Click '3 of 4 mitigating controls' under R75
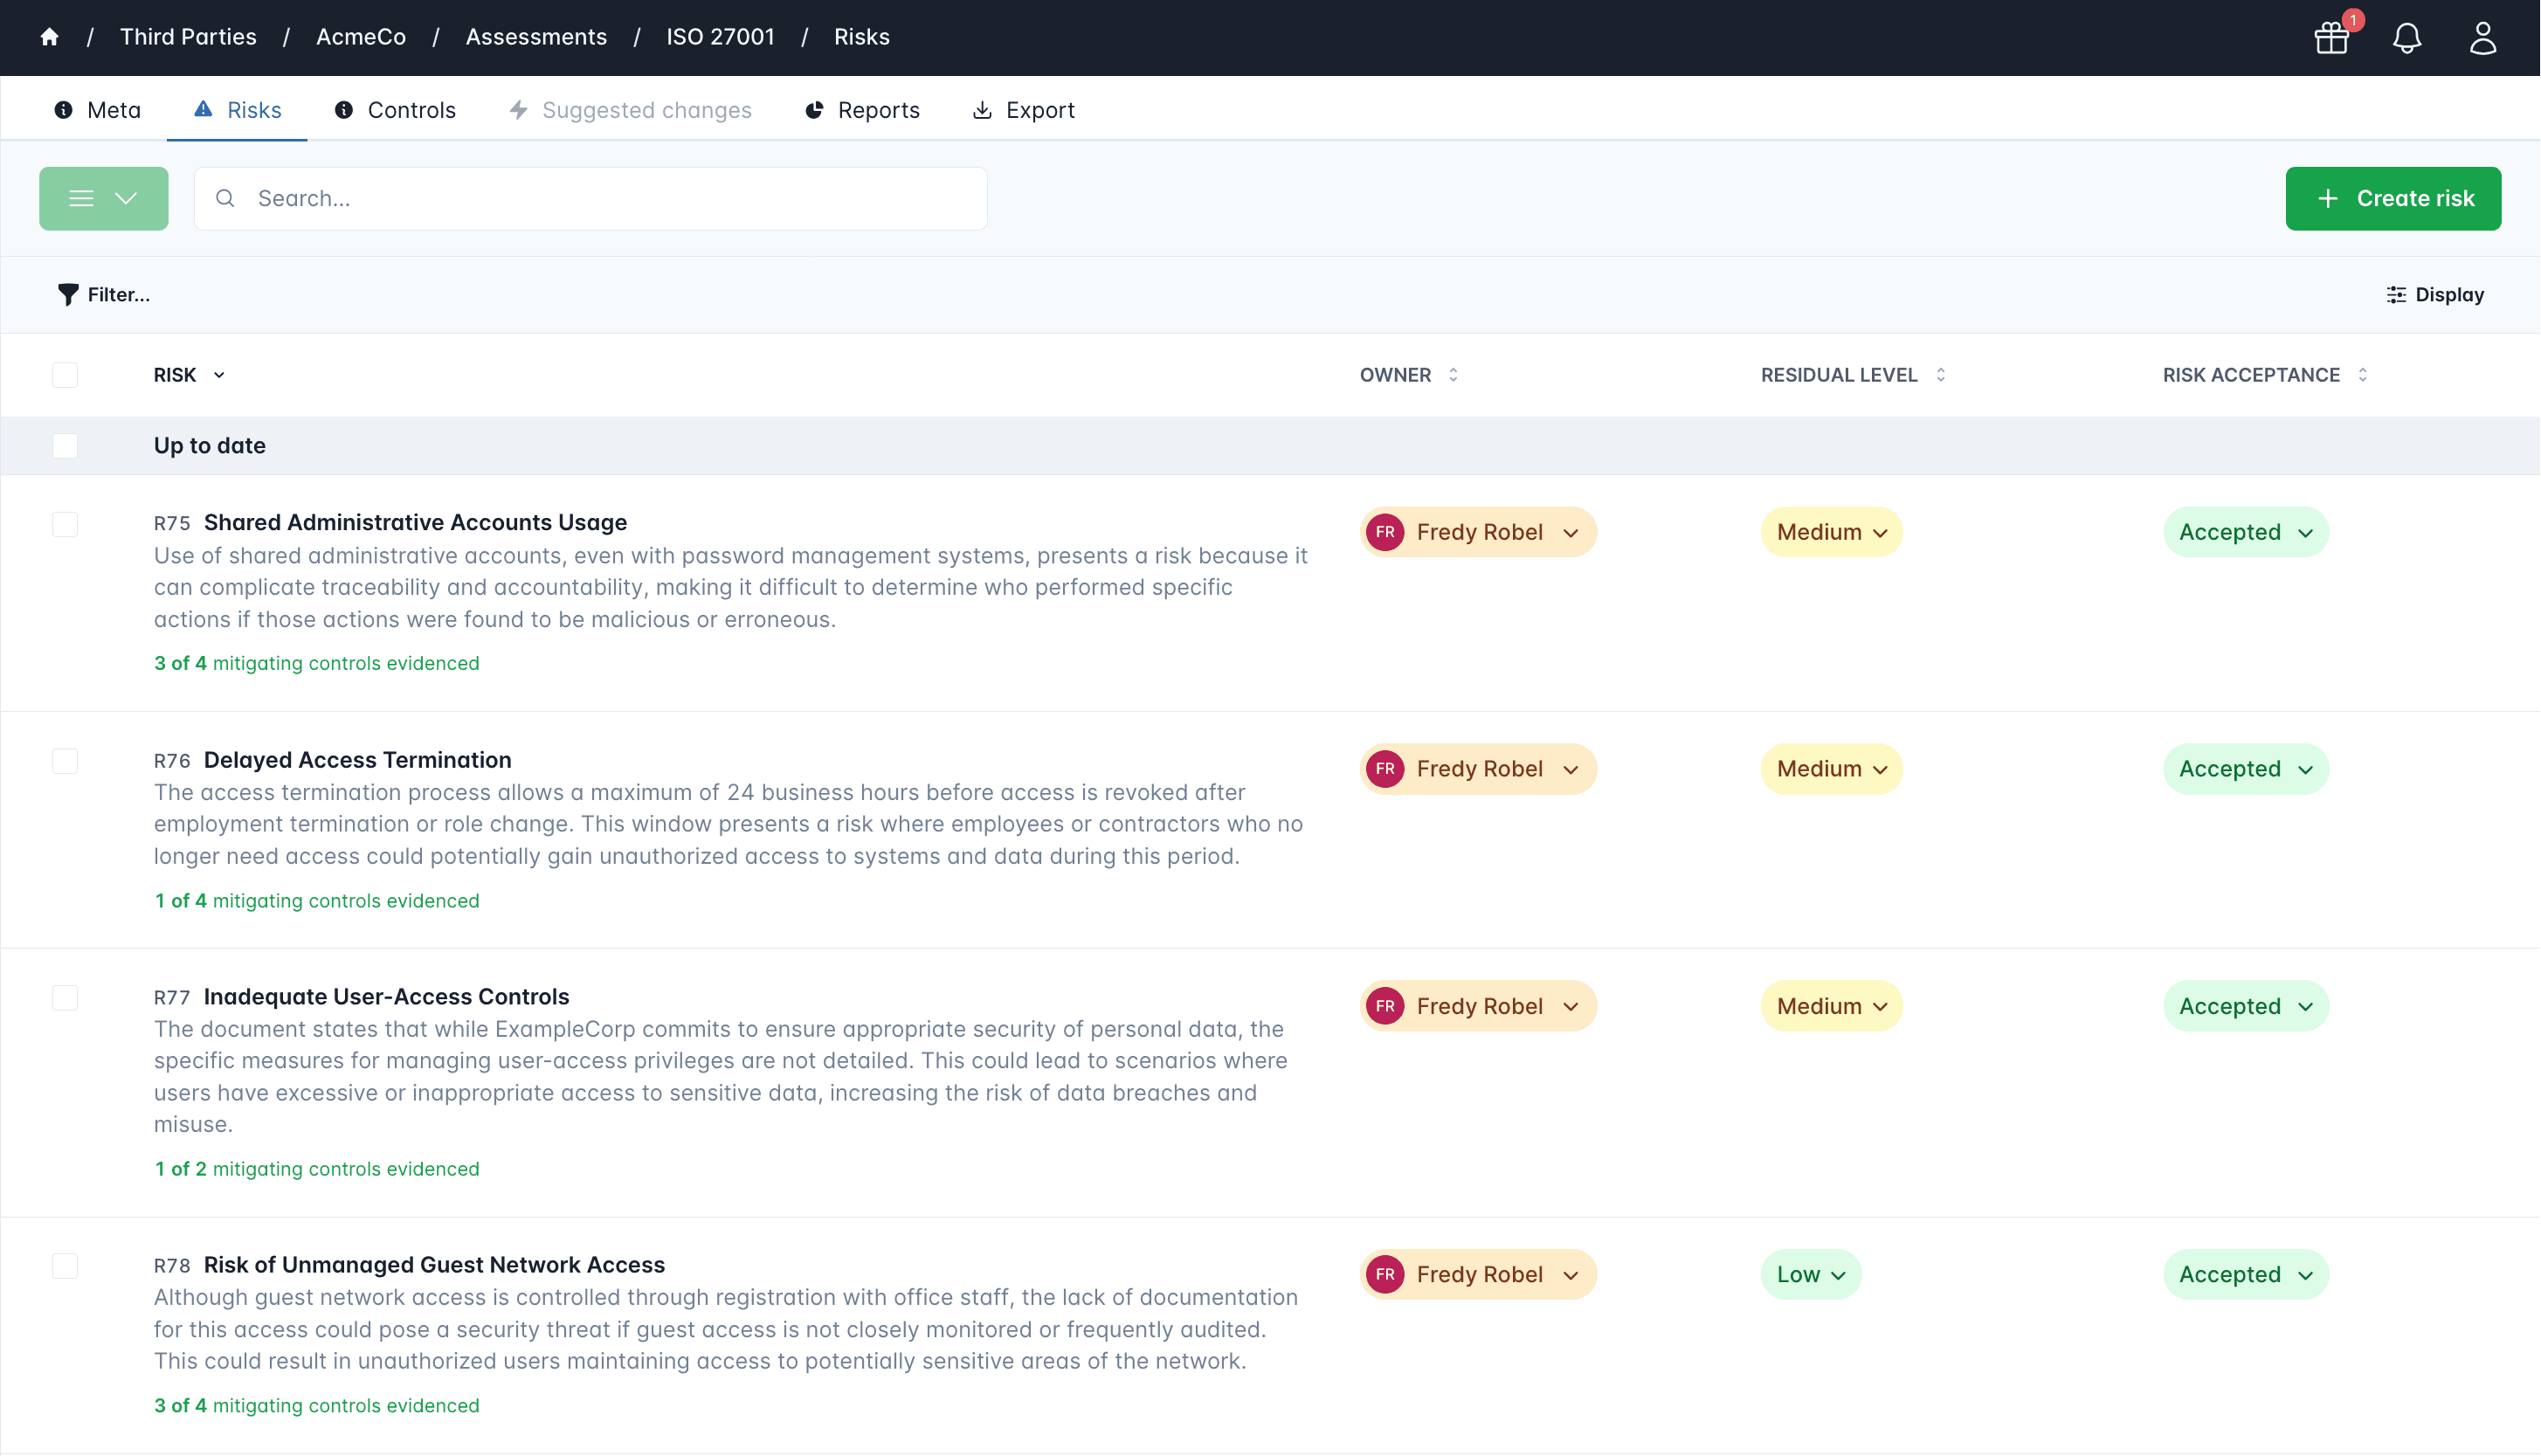This screenshot has height=1456, width=2541. pos(316,663)
